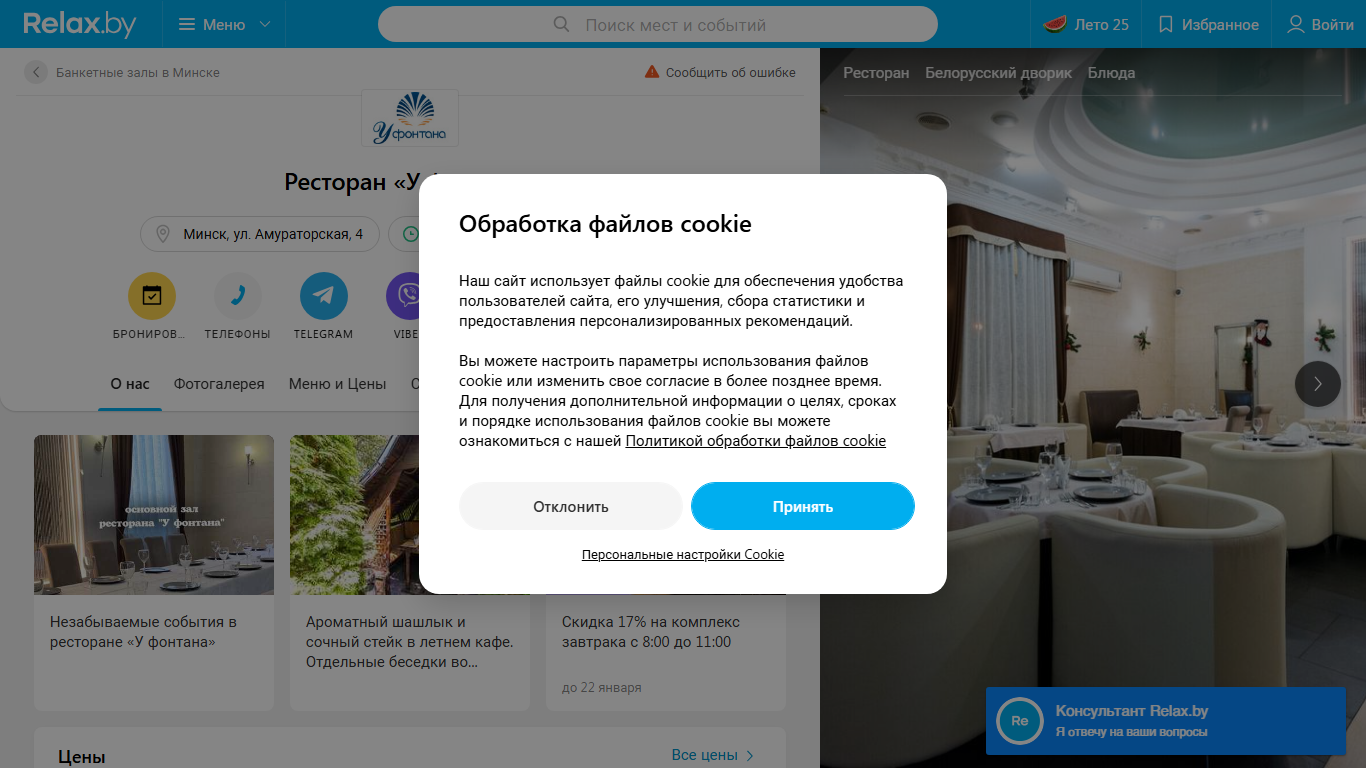The image size is (1366, 768).
Task: Select the Ресторан photo tab
Action: point(876,73)
